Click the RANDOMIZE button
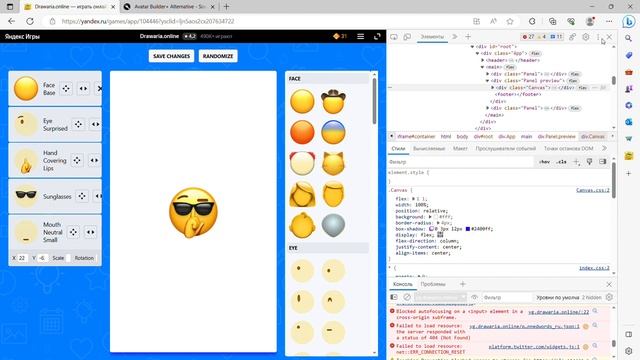The image size is (640, 360). [218, 56]
